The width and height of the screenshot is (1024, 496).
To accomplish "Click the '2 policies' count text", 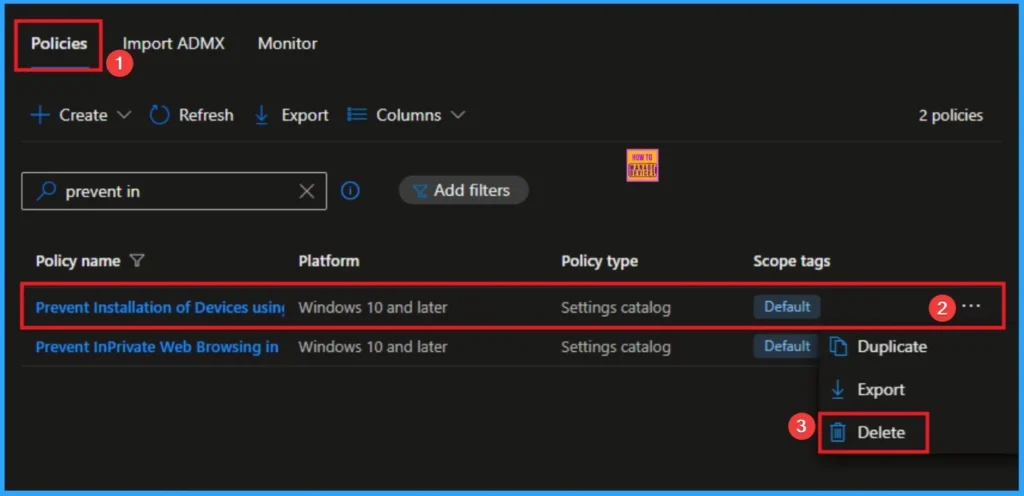I will 950,116.
